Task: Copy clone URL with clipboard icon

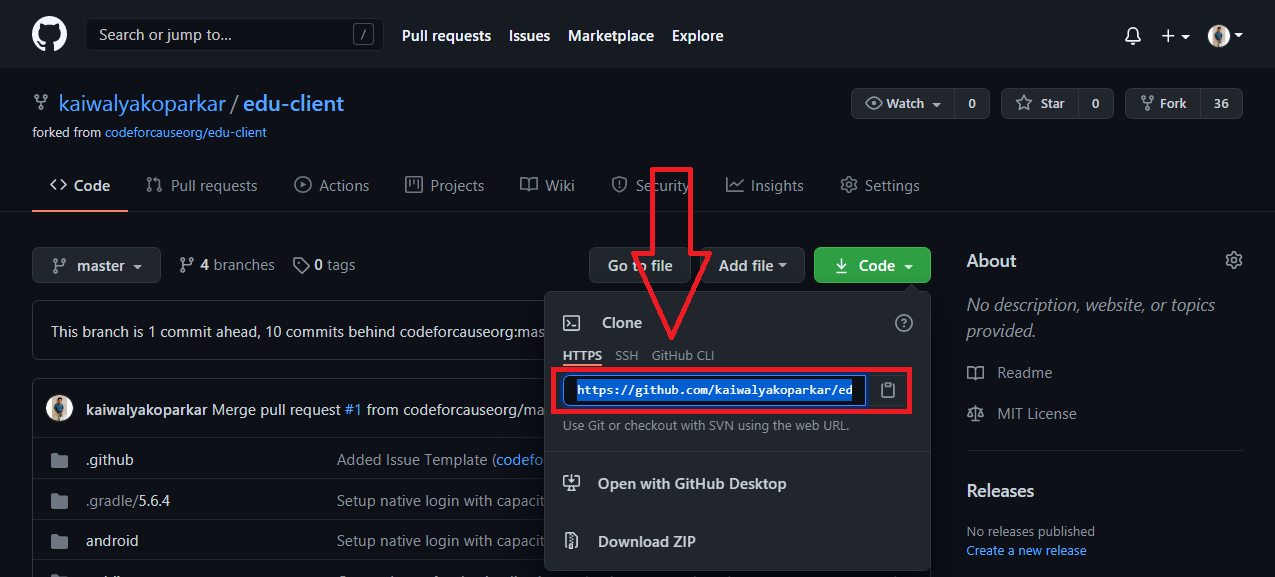Action: pos(888,390)
